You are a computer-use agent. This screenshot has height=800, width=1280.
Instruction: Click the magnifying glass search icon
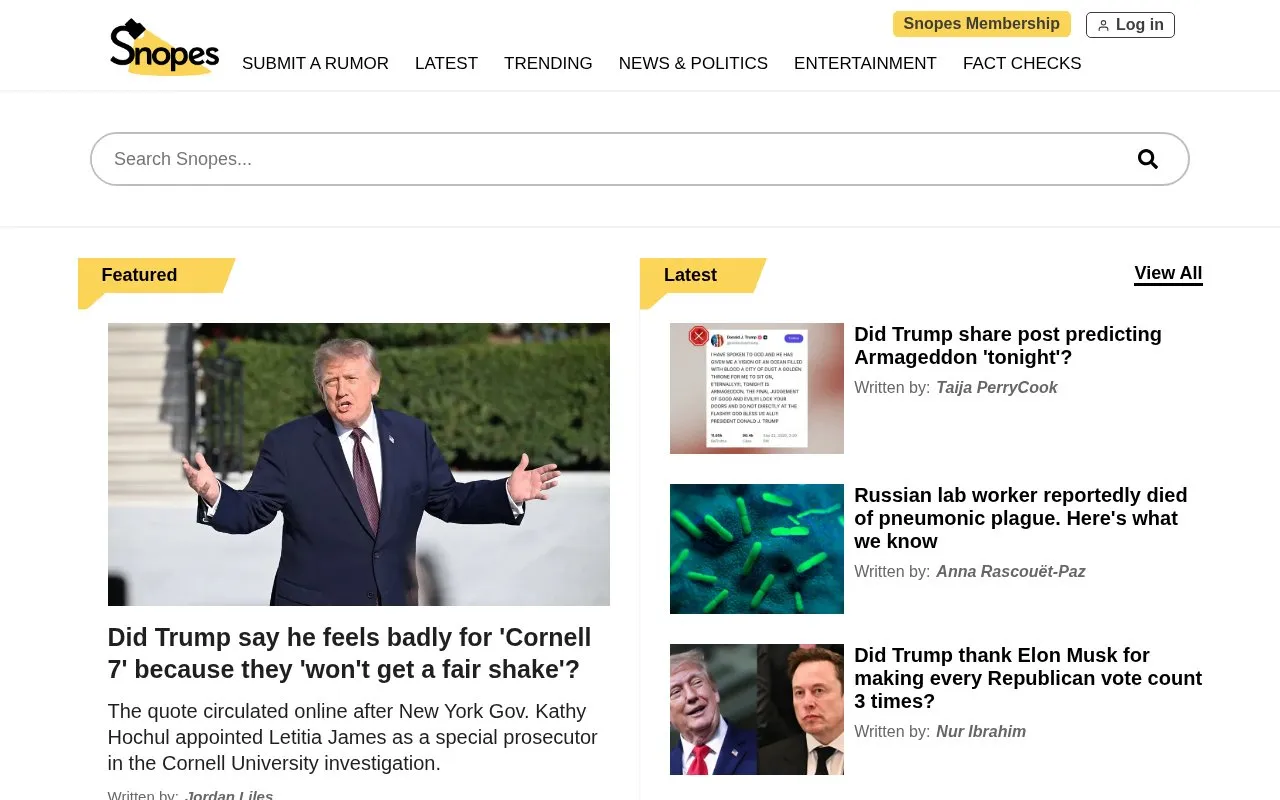coord(1148,159)
